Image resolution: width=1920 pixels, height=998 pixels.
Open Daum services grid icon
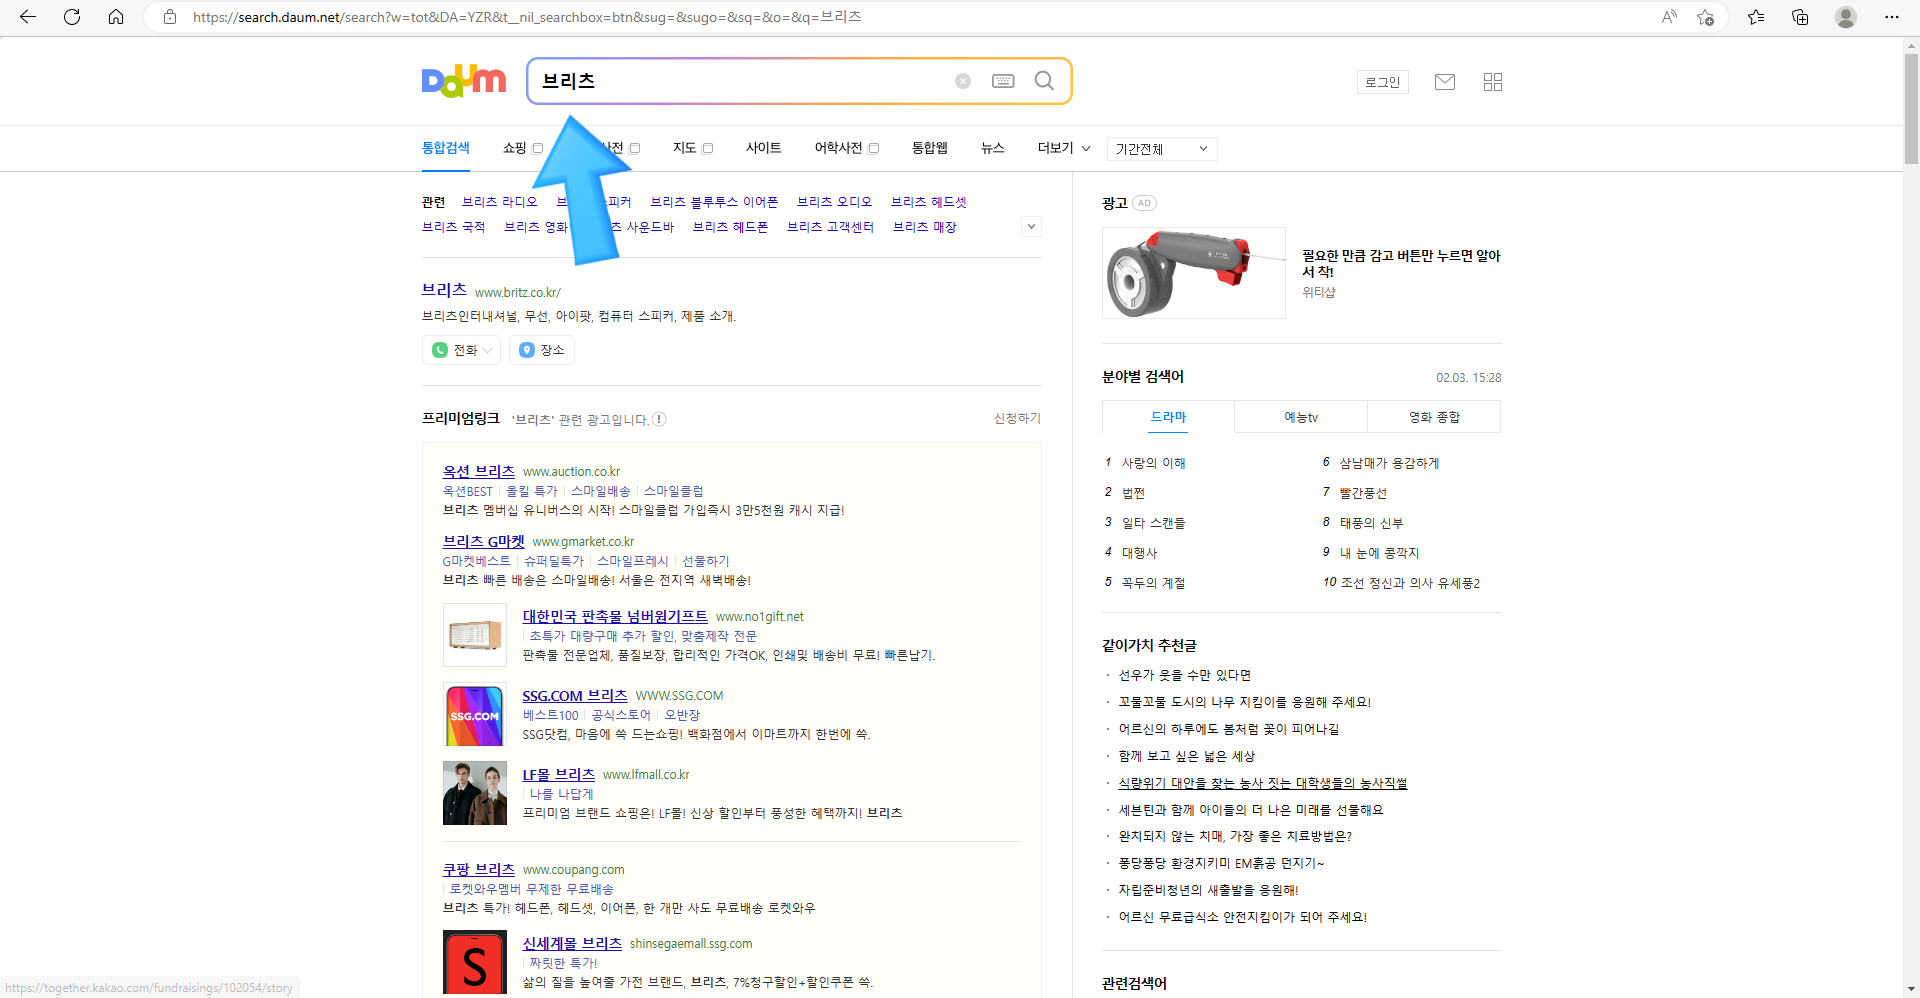point(1493,82)
